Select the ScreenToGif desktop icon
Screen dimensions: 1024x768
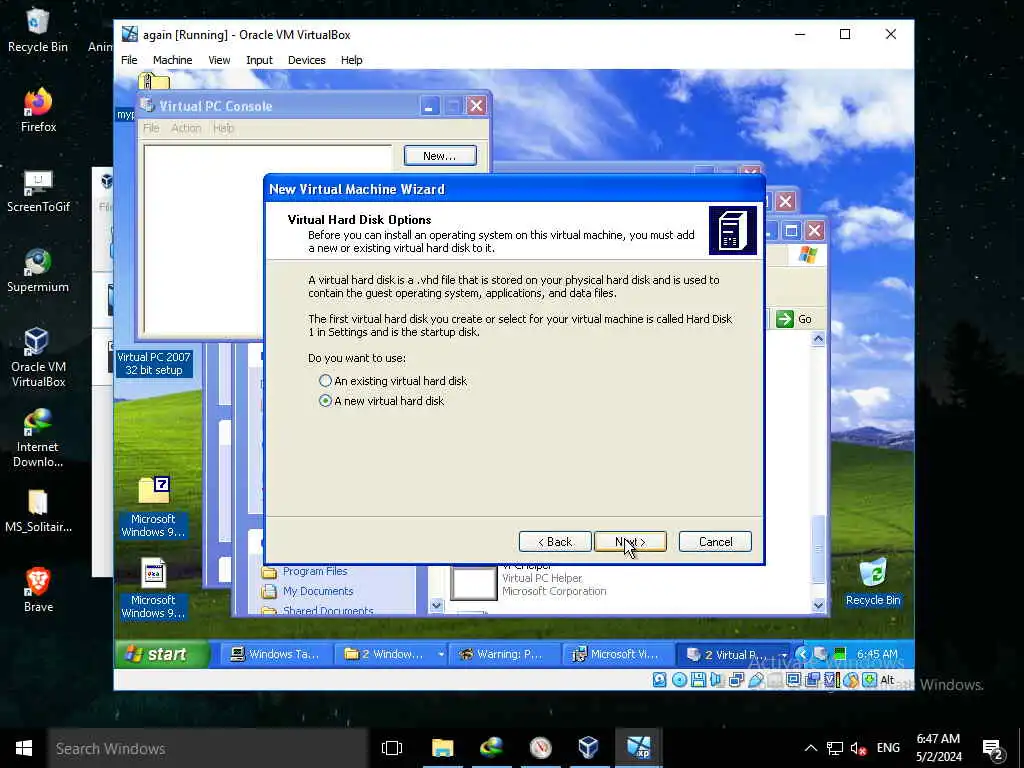point(38,191)
